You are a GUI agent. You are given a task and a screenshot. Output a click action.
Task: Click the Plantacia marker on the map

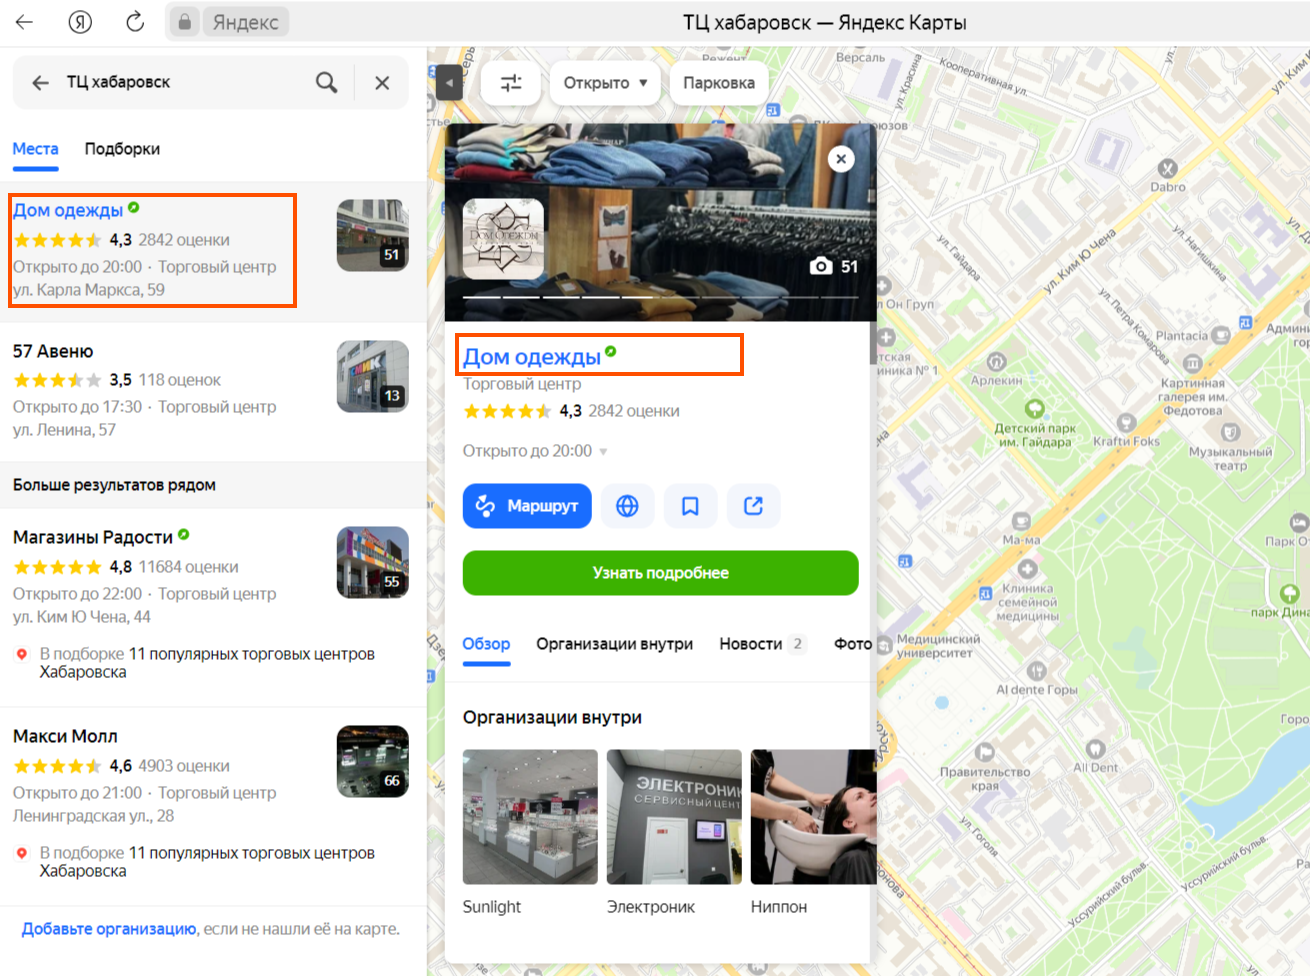point(1222,336)
